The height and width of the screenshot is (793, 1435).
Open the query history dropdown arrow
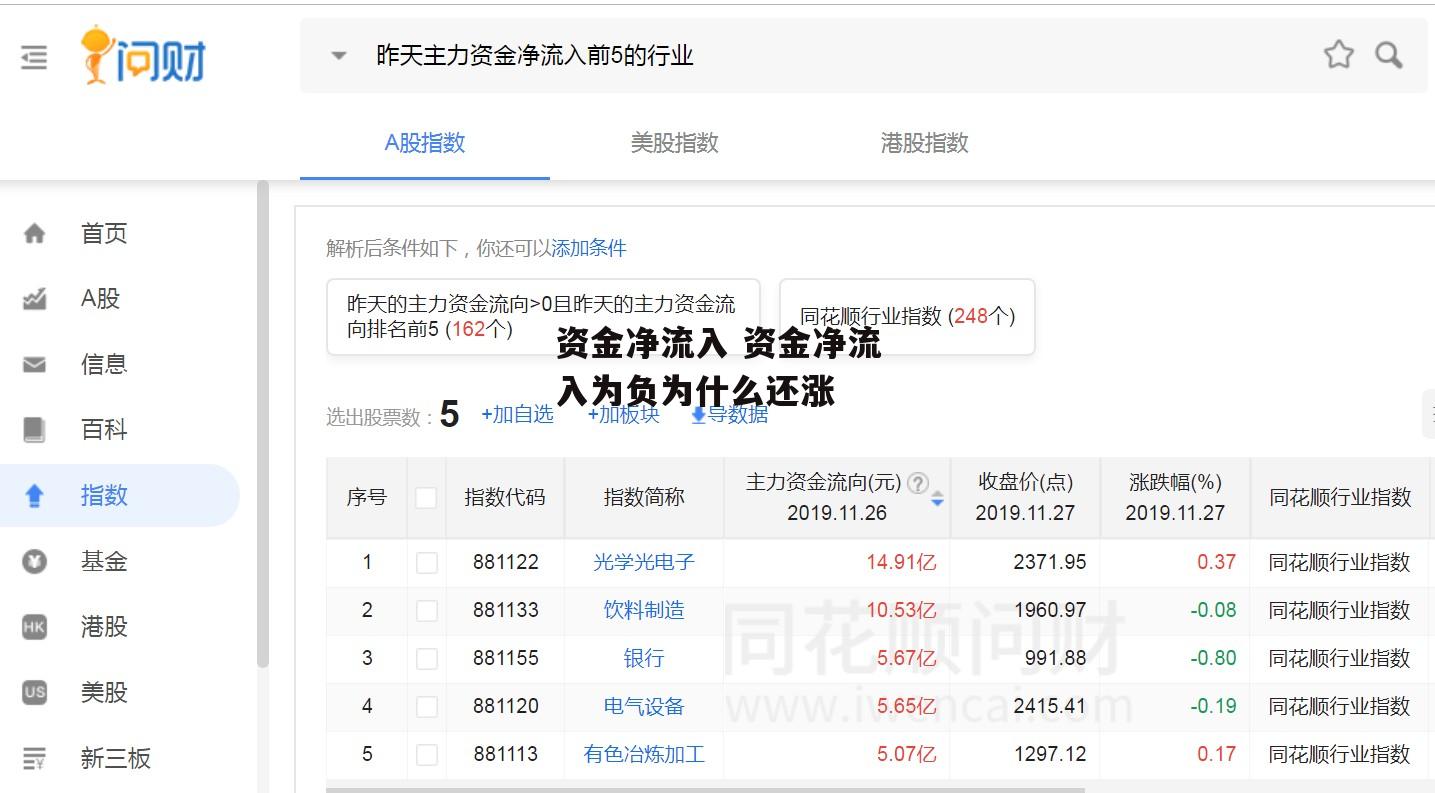pyautogui.click(x=339, y=56)
